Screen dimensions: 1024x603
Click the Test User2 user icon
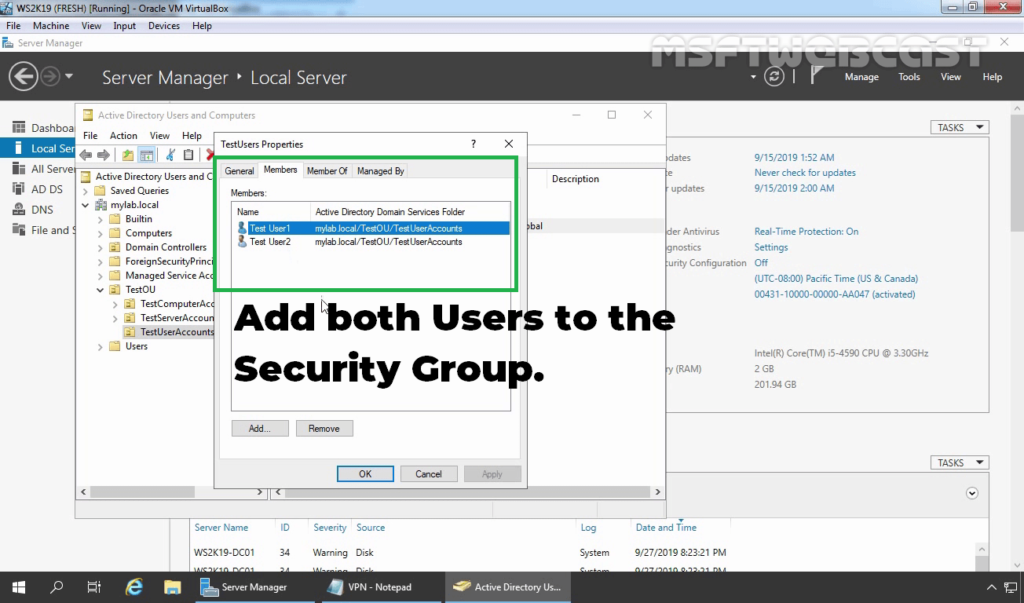(x=242, y=242)
